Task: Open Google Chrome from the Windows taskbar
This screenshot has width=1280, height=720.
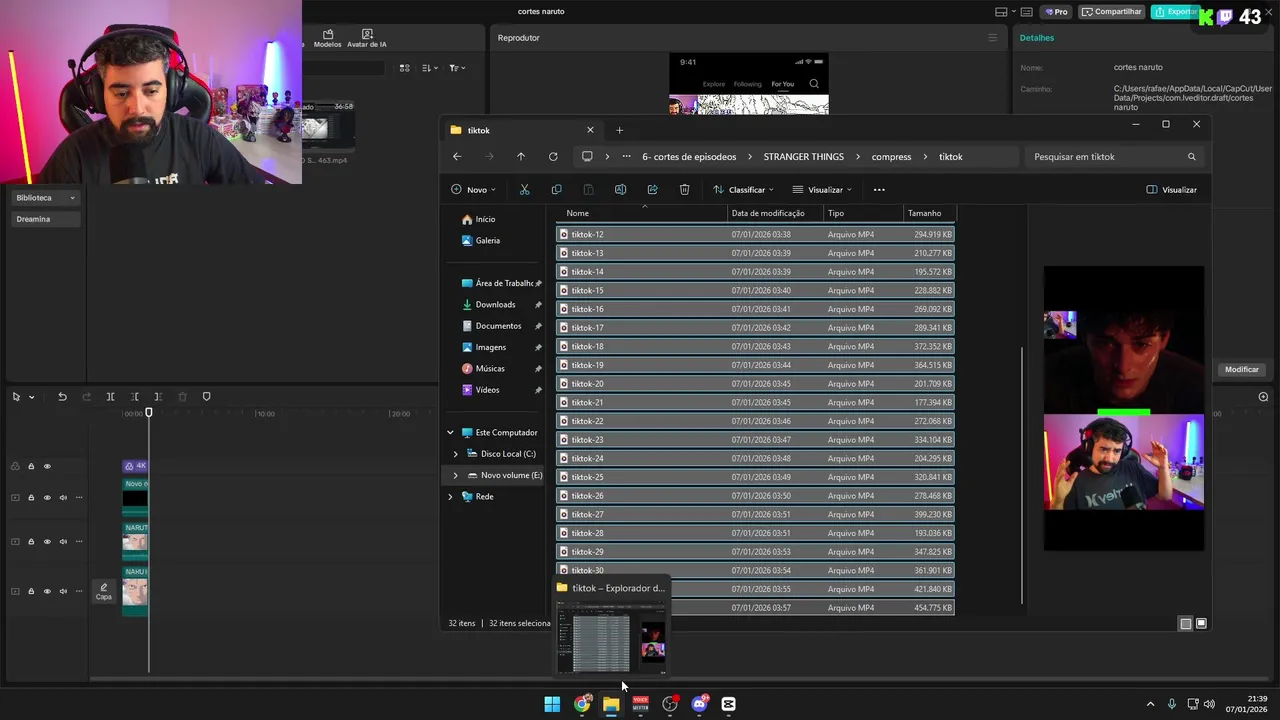Action: coord(581,704)
